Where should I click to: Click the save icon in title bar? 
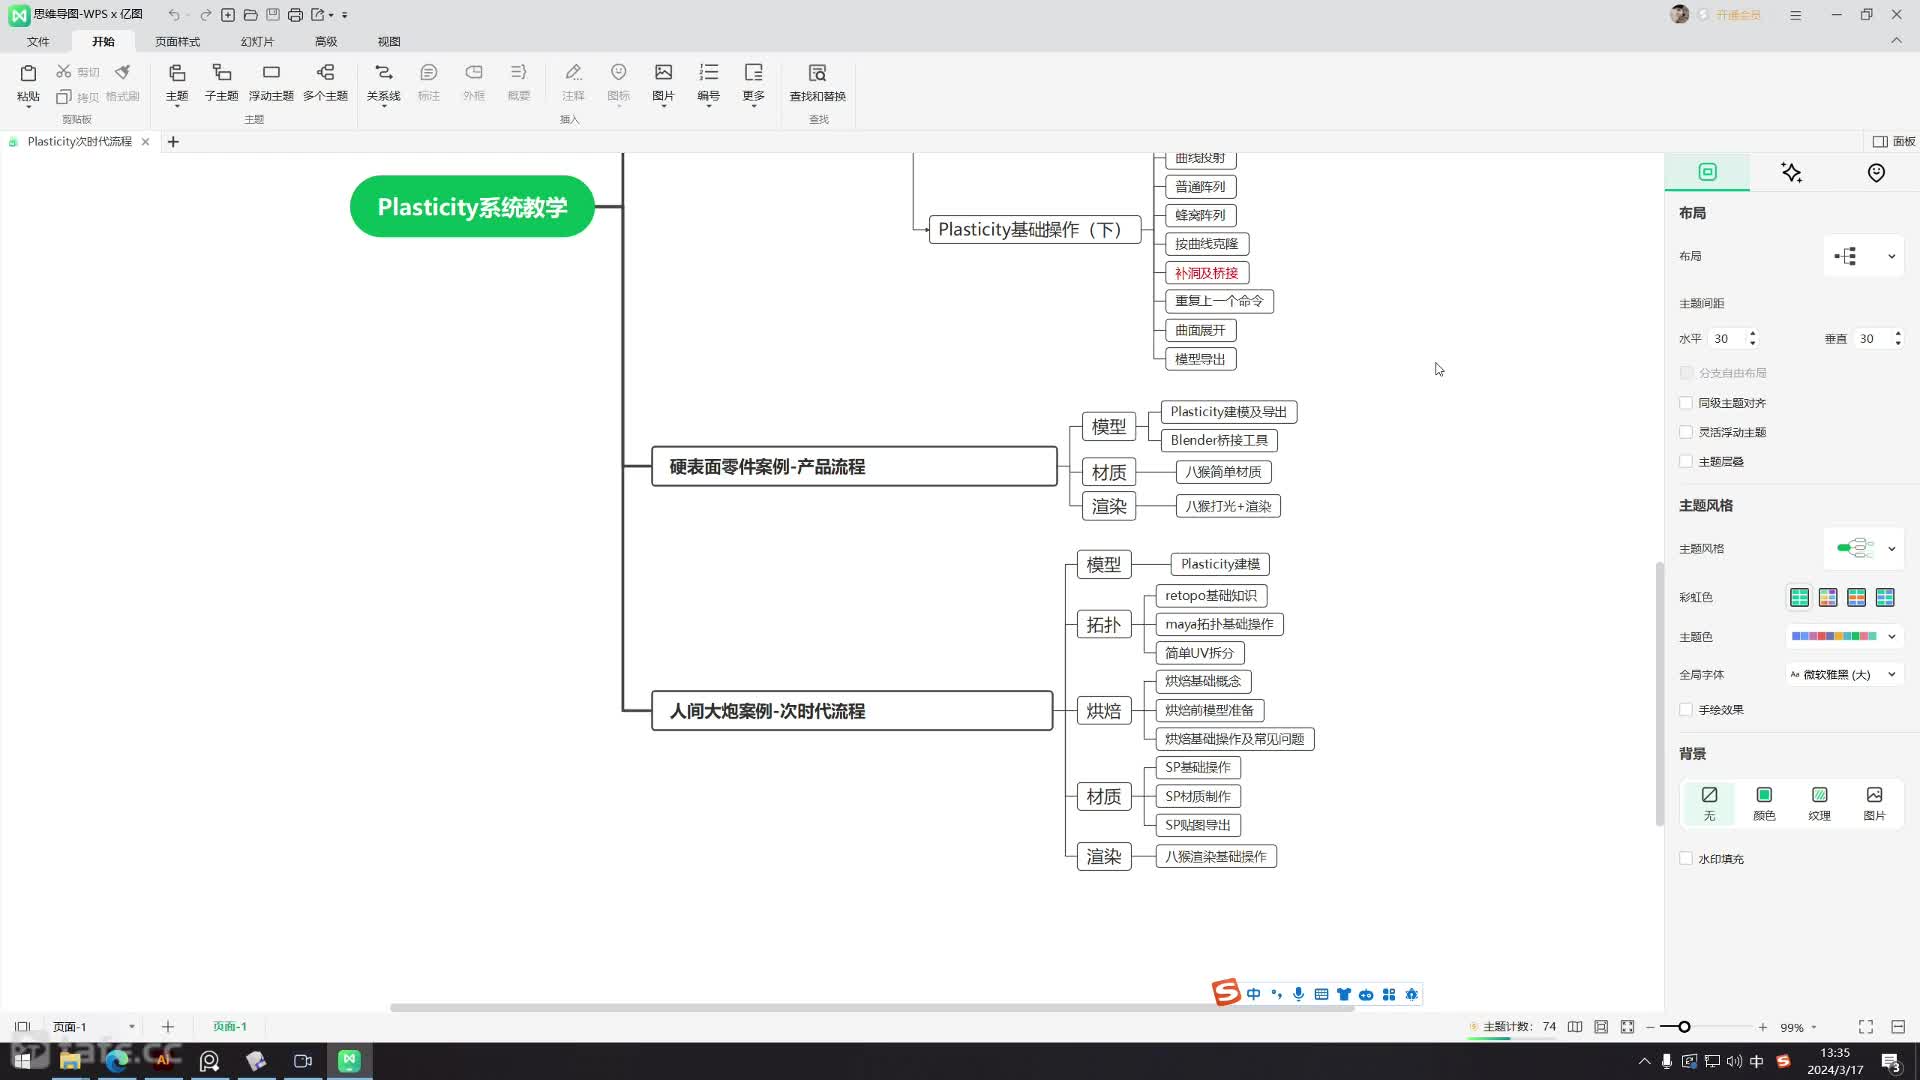(x=272, y=15)
